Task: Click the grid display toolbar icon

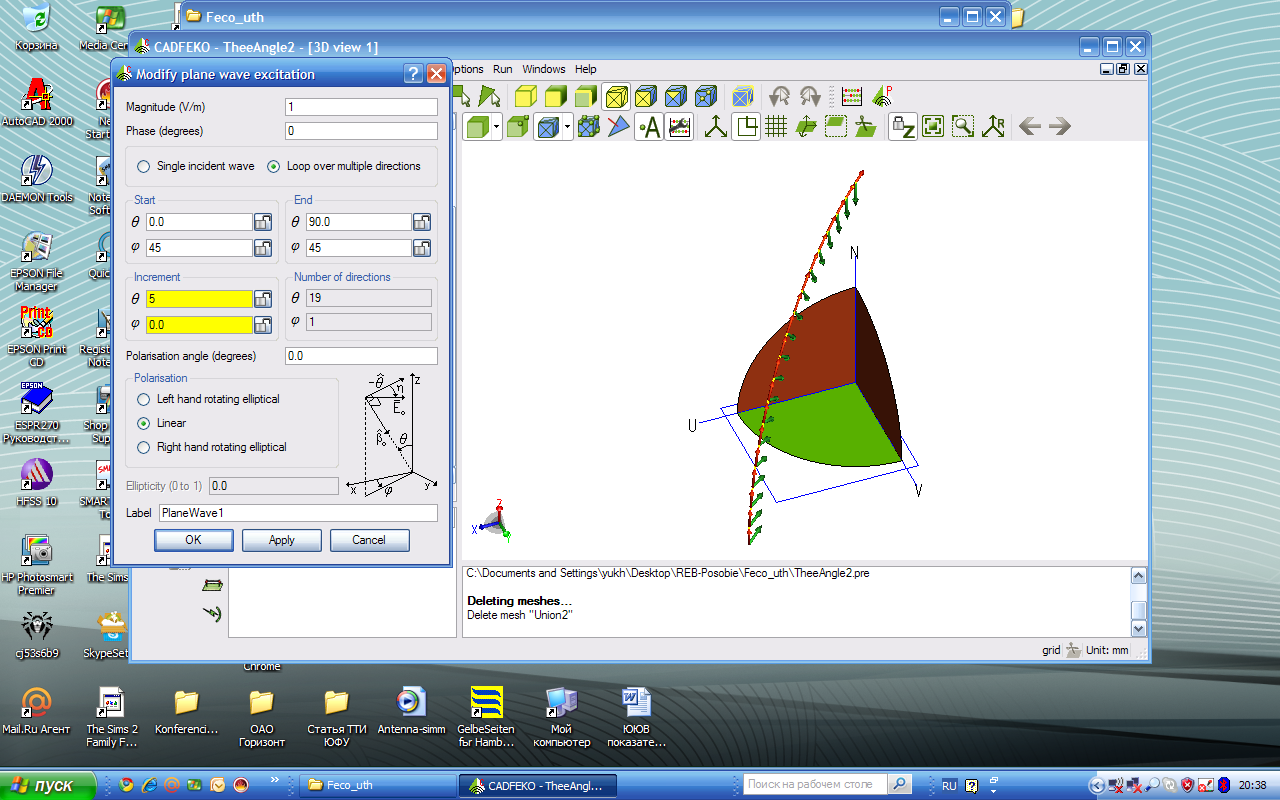Action: click(x=776, y=127)
